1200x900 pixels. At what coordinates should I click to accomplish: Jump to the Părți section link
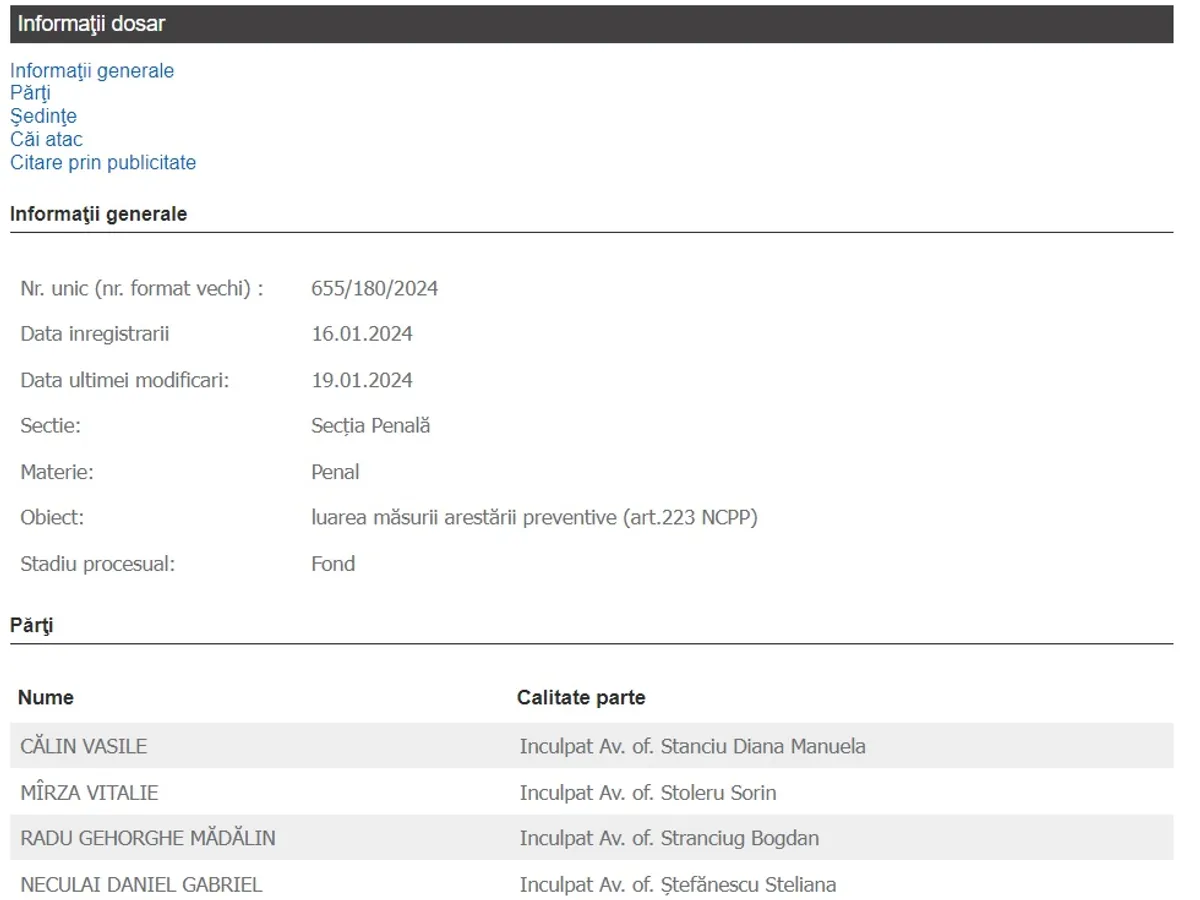[x=30, y=94]
